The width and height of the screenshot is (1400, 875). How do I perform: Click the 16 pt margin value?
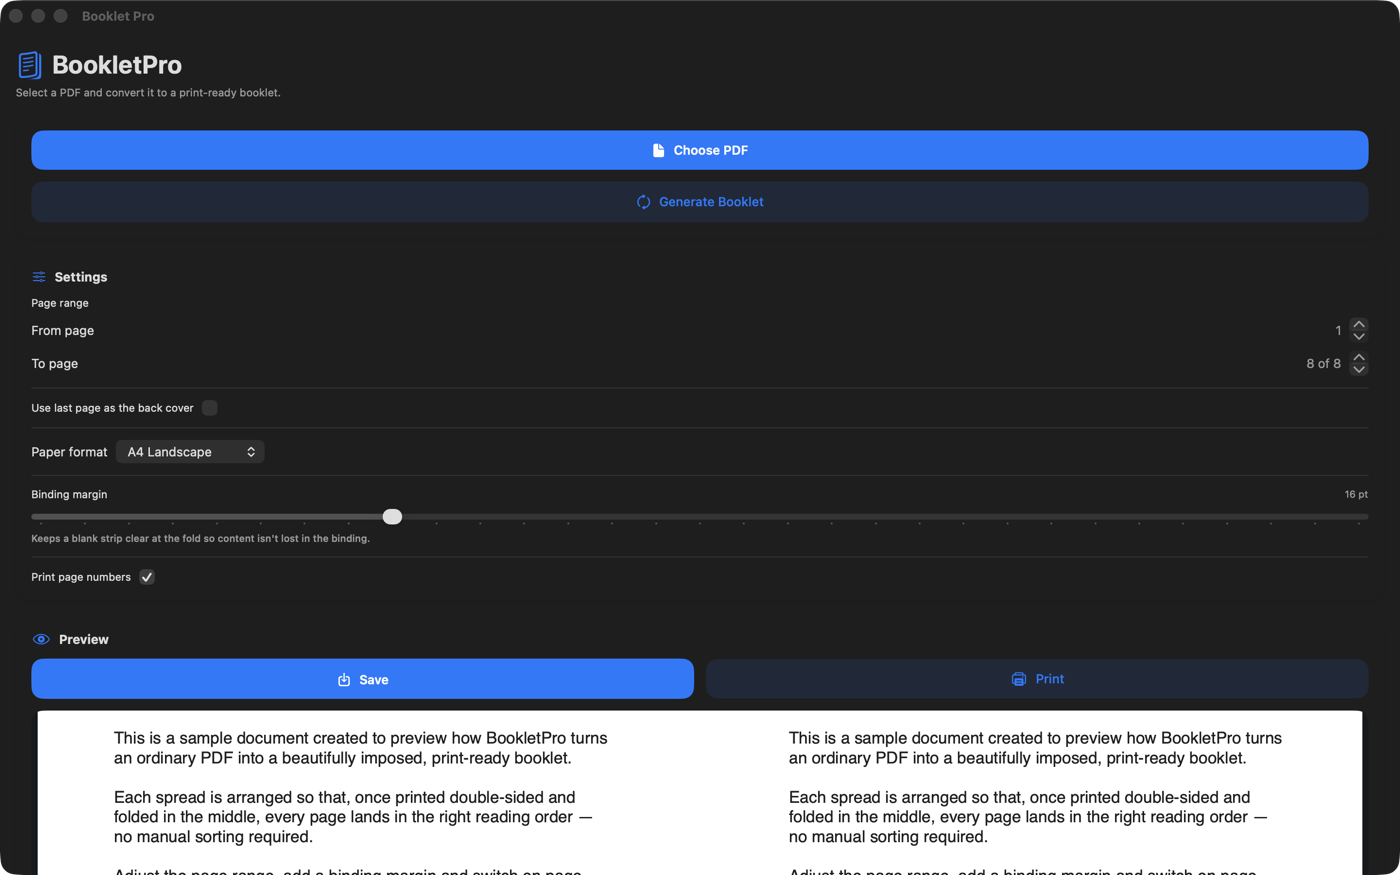pos(1356,494)
